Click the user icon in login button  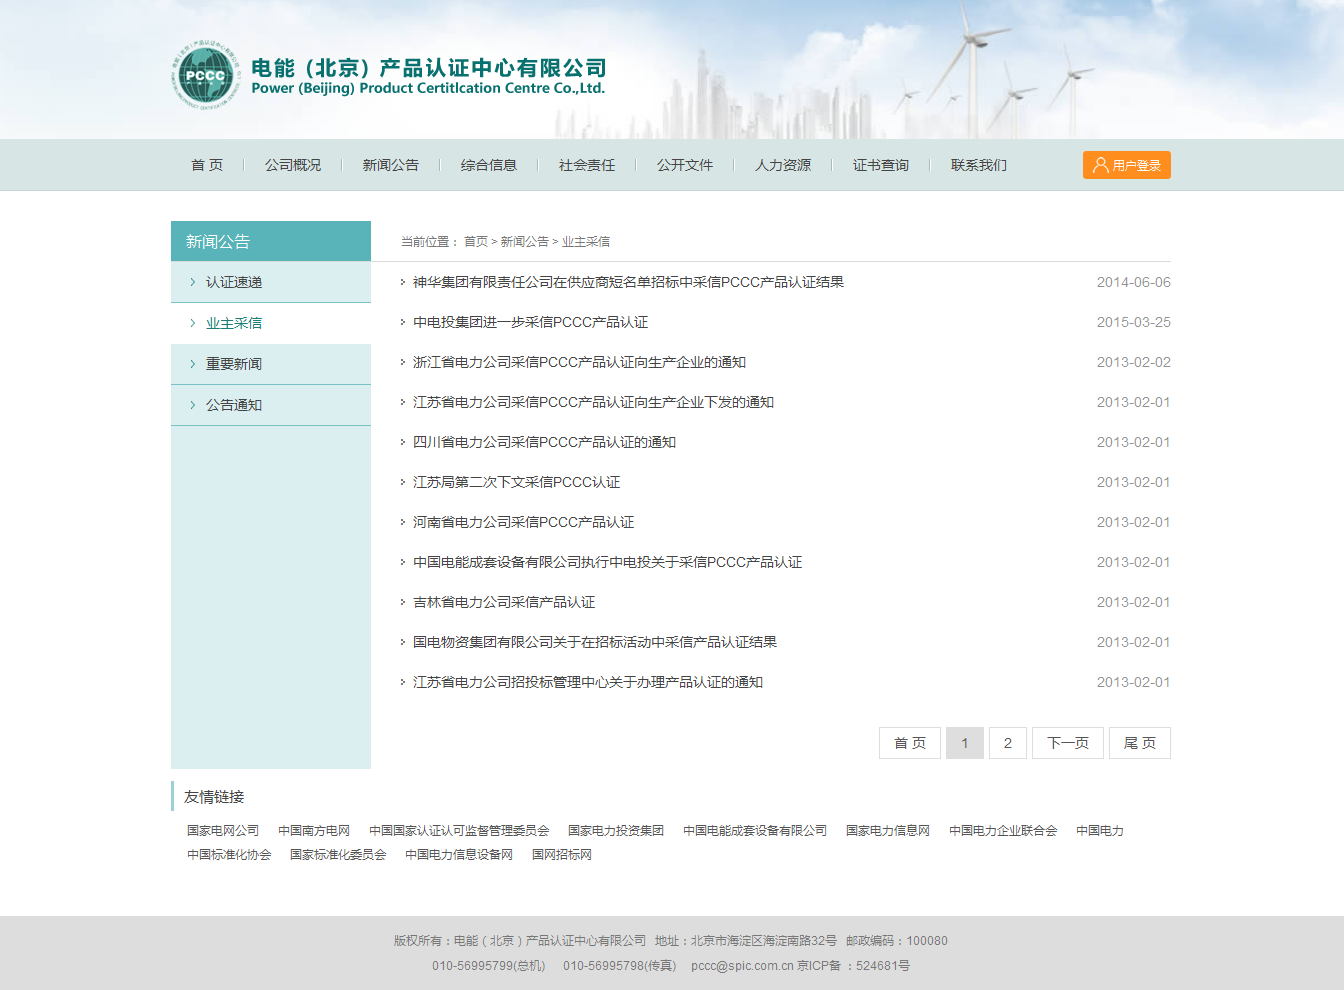coord(1100,165)
